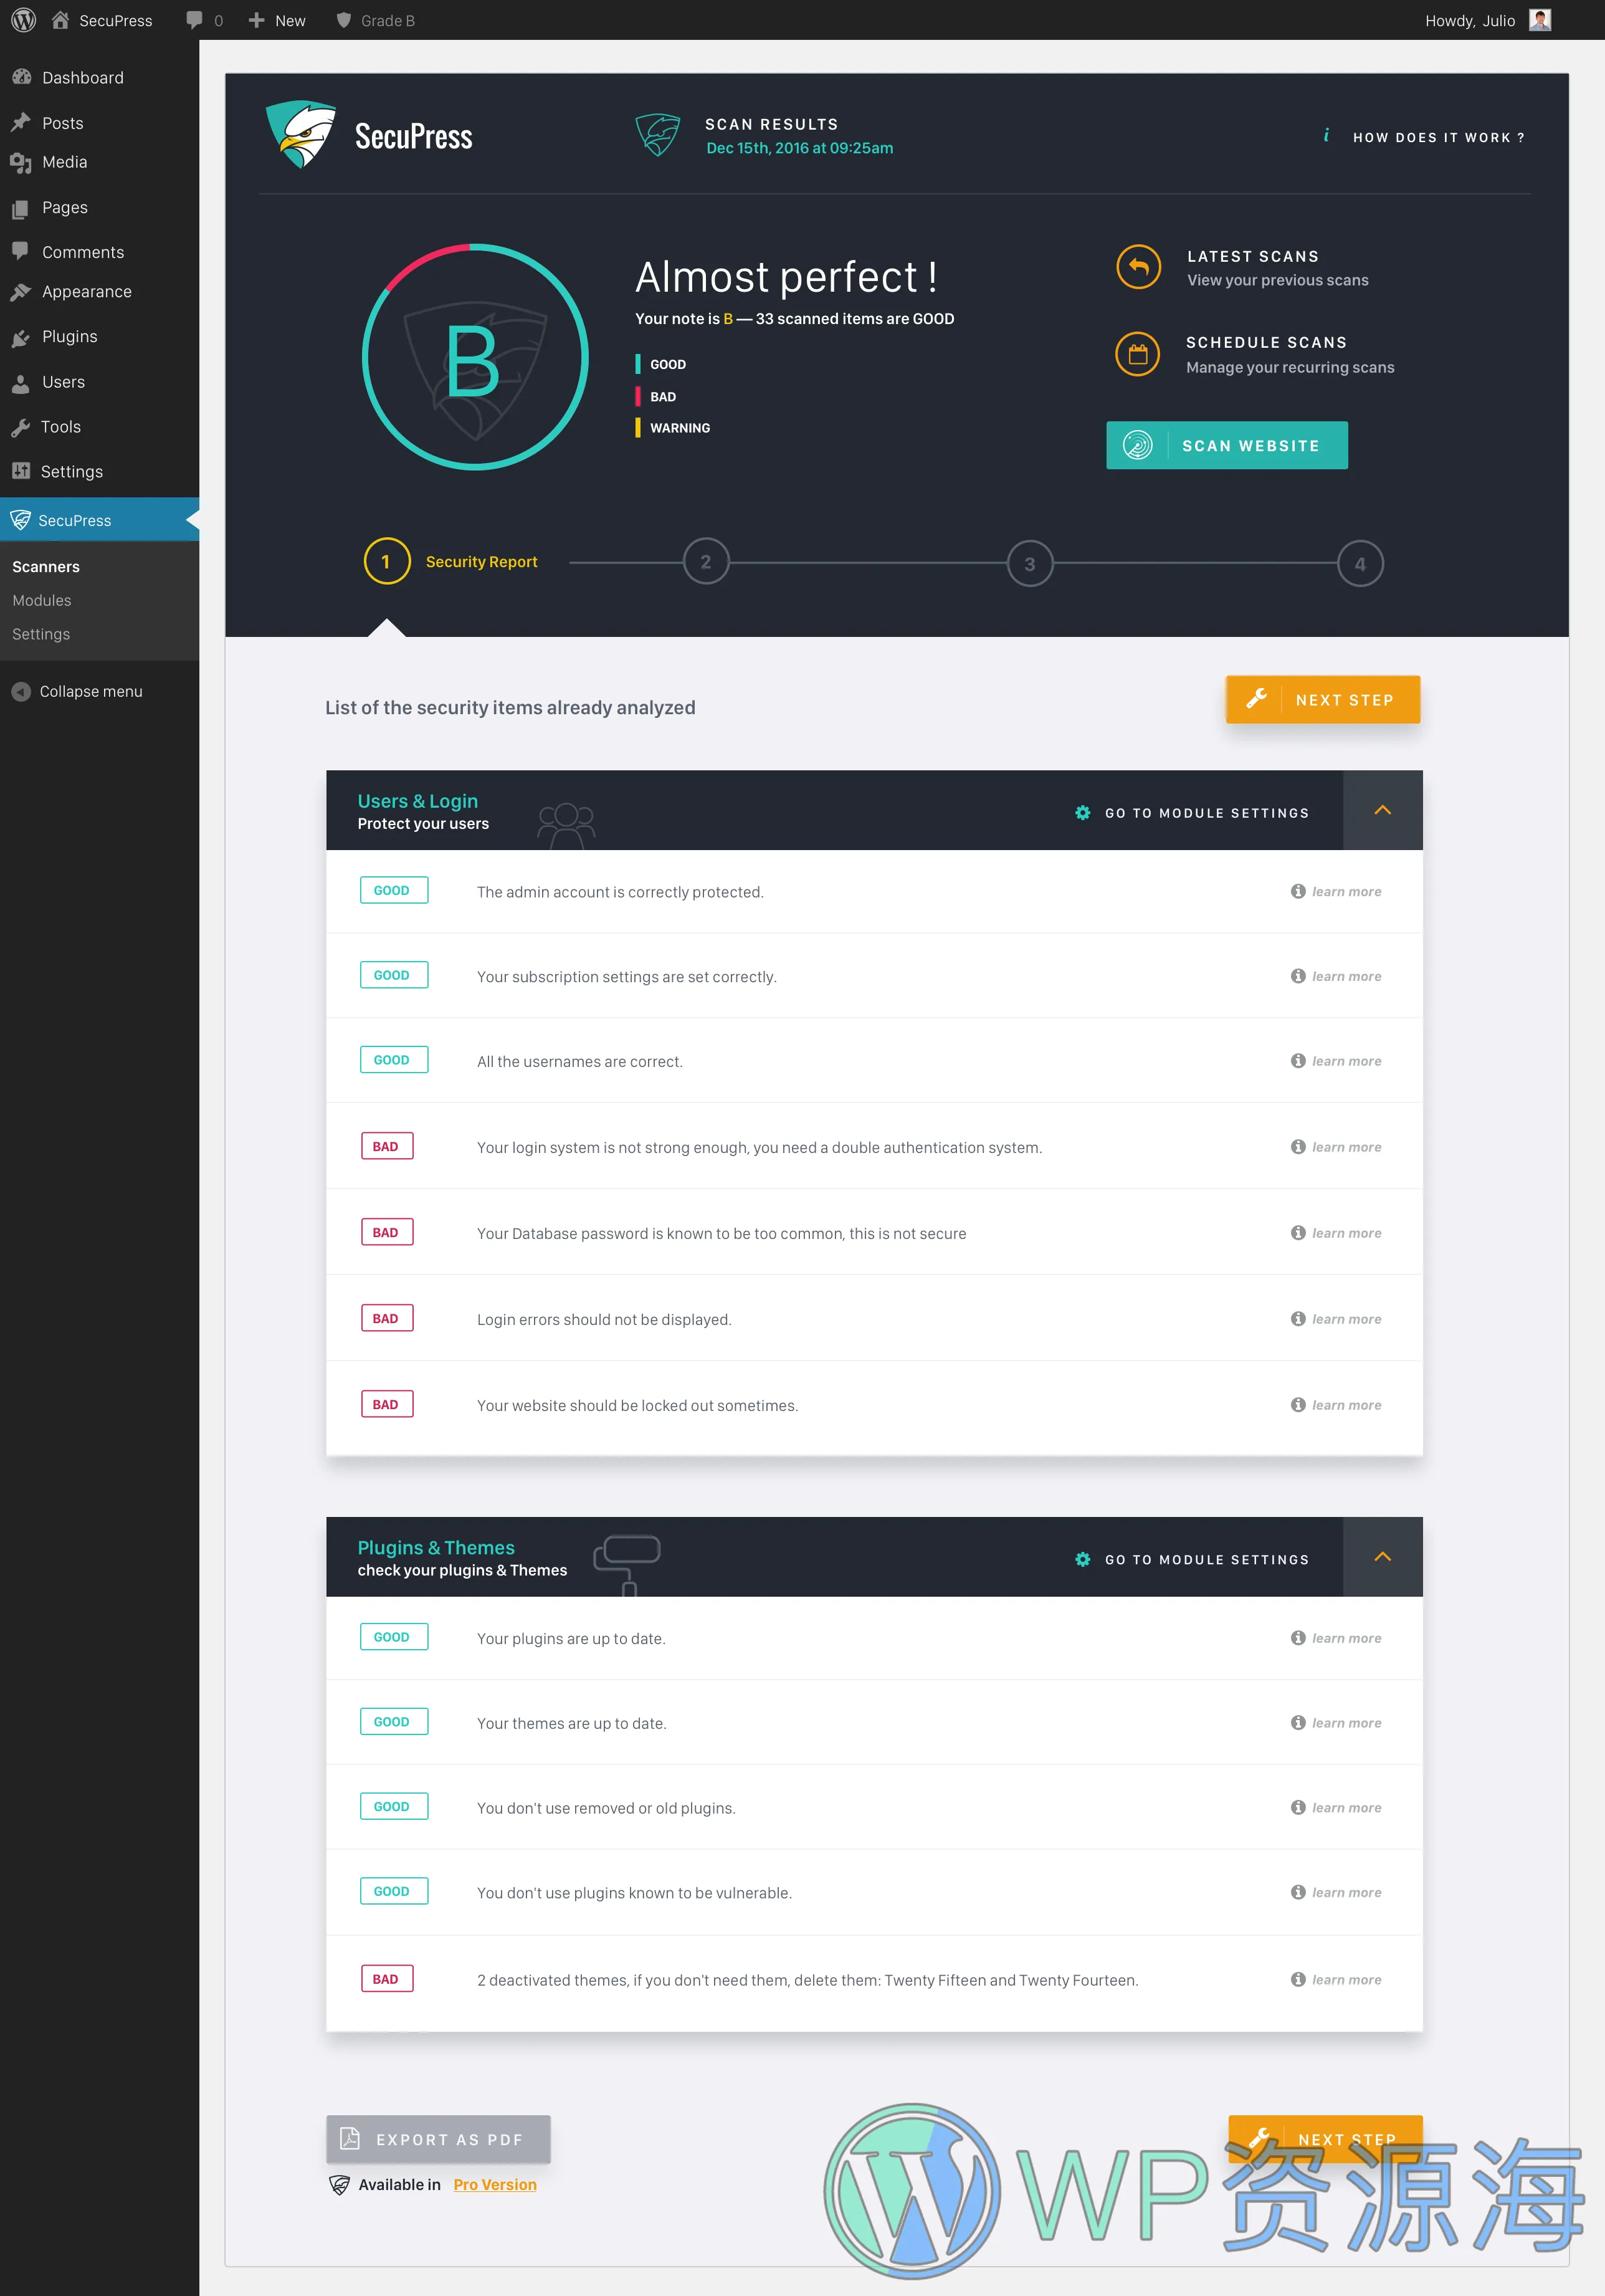The width and height of the screenshot is (1605, 2296).
Task: Open the Modules submenu item
Action: click(42, 601)
